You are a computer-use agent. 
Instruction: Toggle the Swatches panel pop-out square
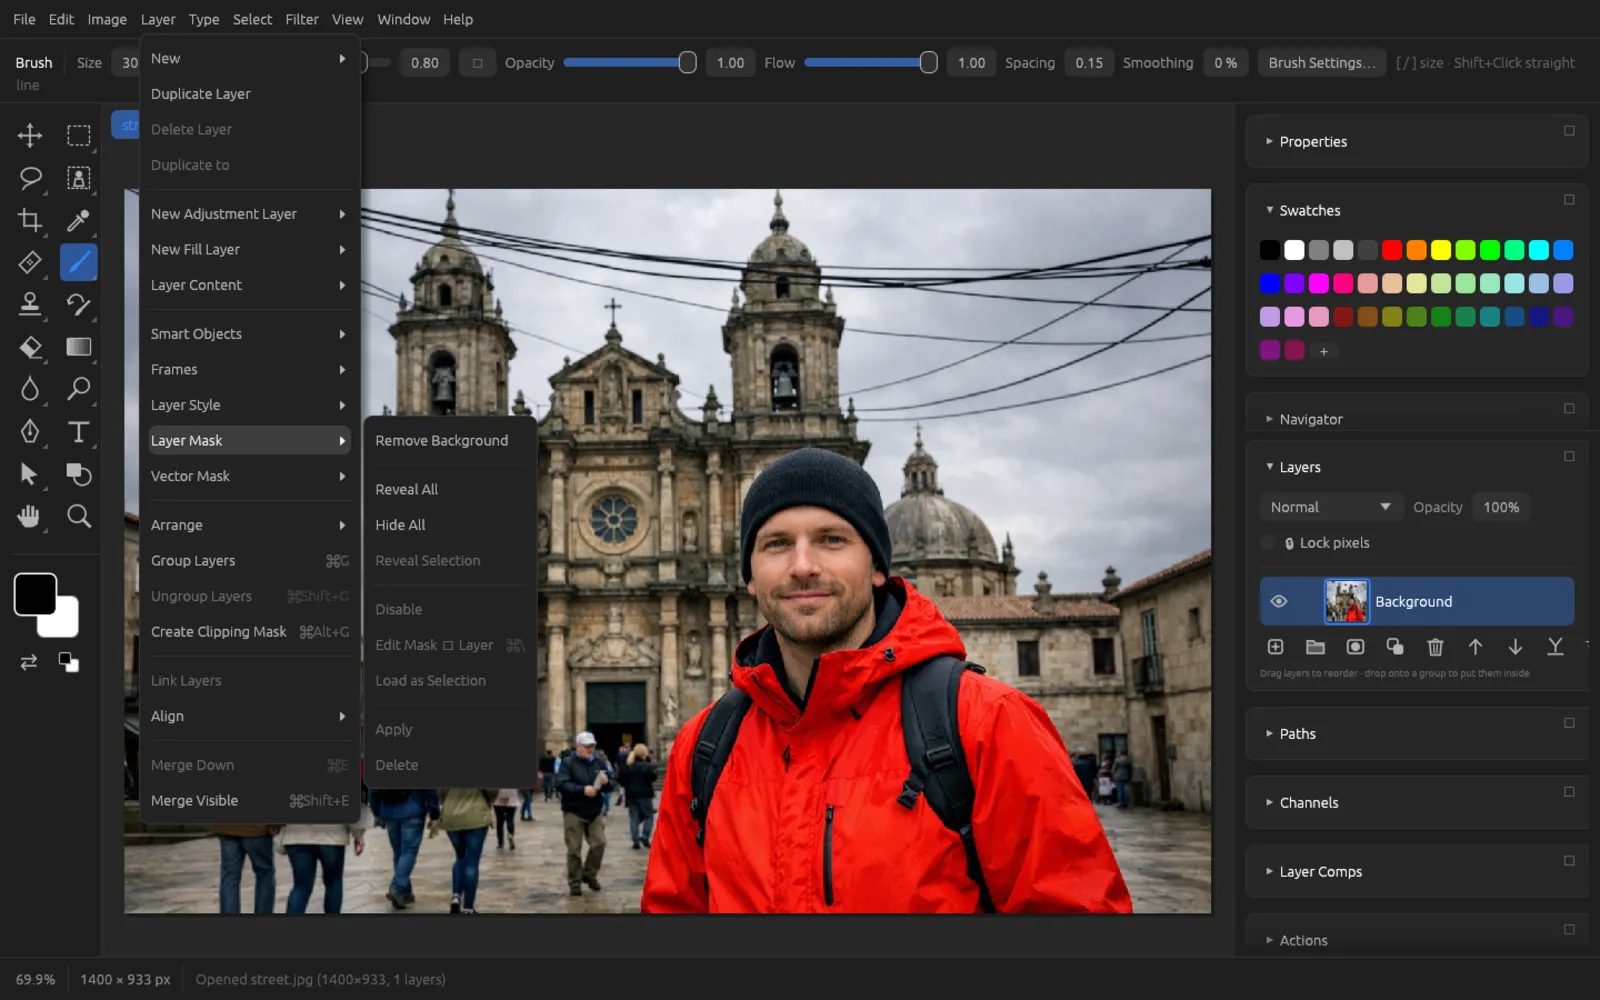pos(1569,199)
